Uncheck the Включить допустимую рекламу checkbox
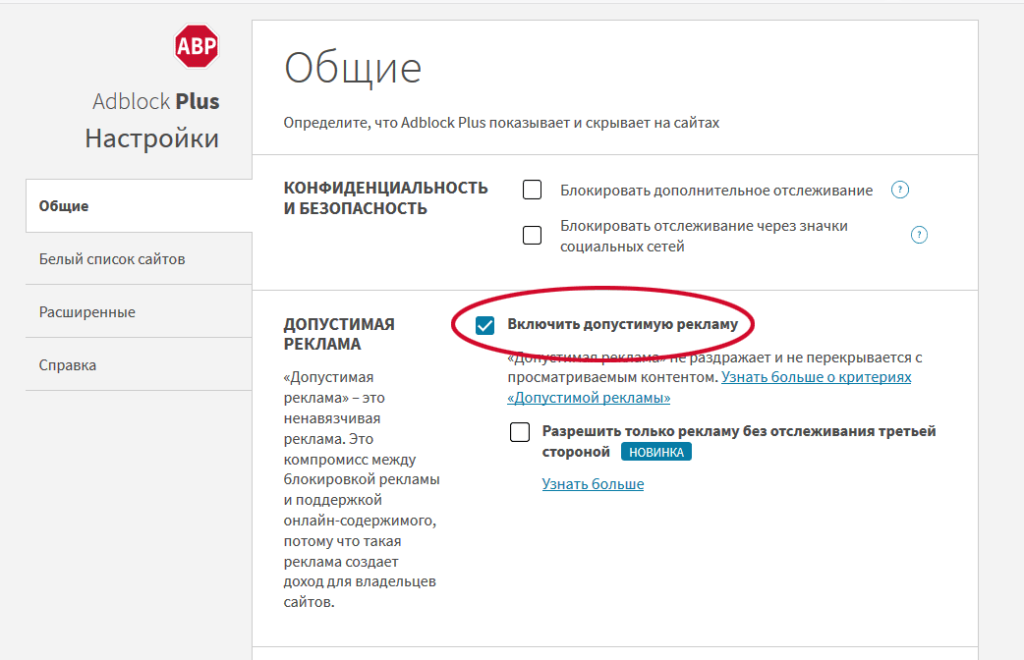1024x660 pixels. click(485, 325)
